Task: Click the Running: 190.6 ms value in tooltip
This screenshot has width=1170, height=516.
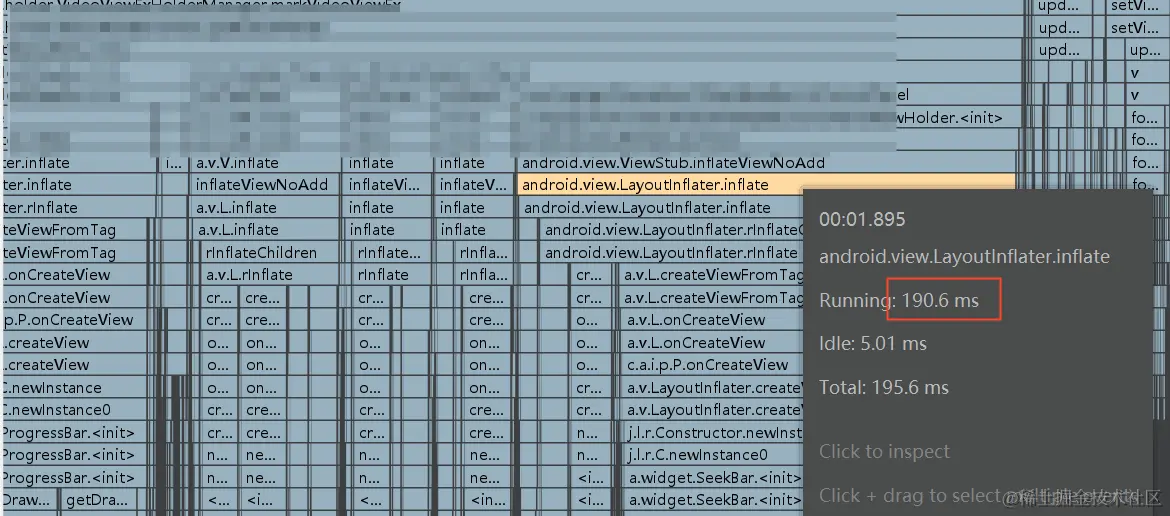Action: coord(898,301)
